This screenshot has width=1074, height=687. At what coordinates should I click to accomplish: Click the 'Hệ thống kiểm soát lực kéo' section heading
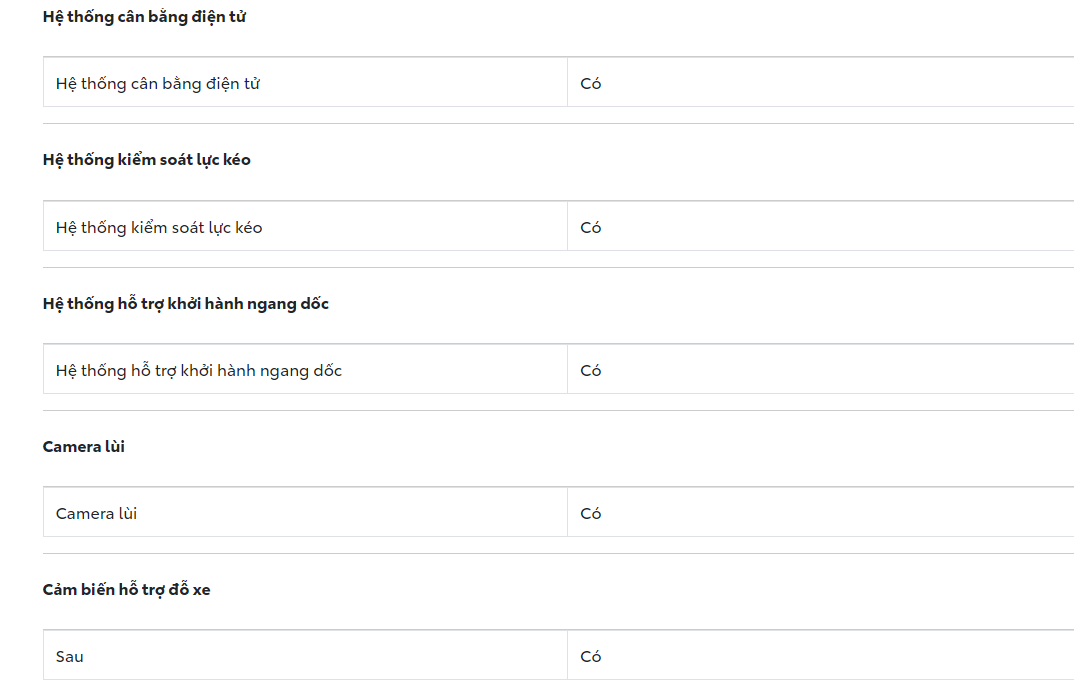[x=146, y=160]
